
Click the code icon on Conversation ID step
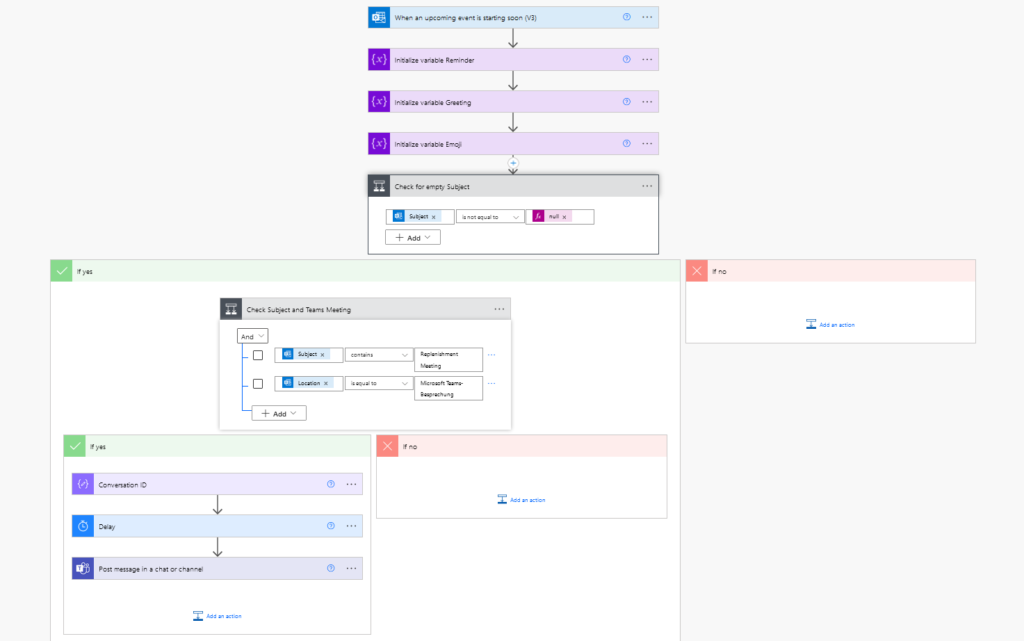coord(82,484)
